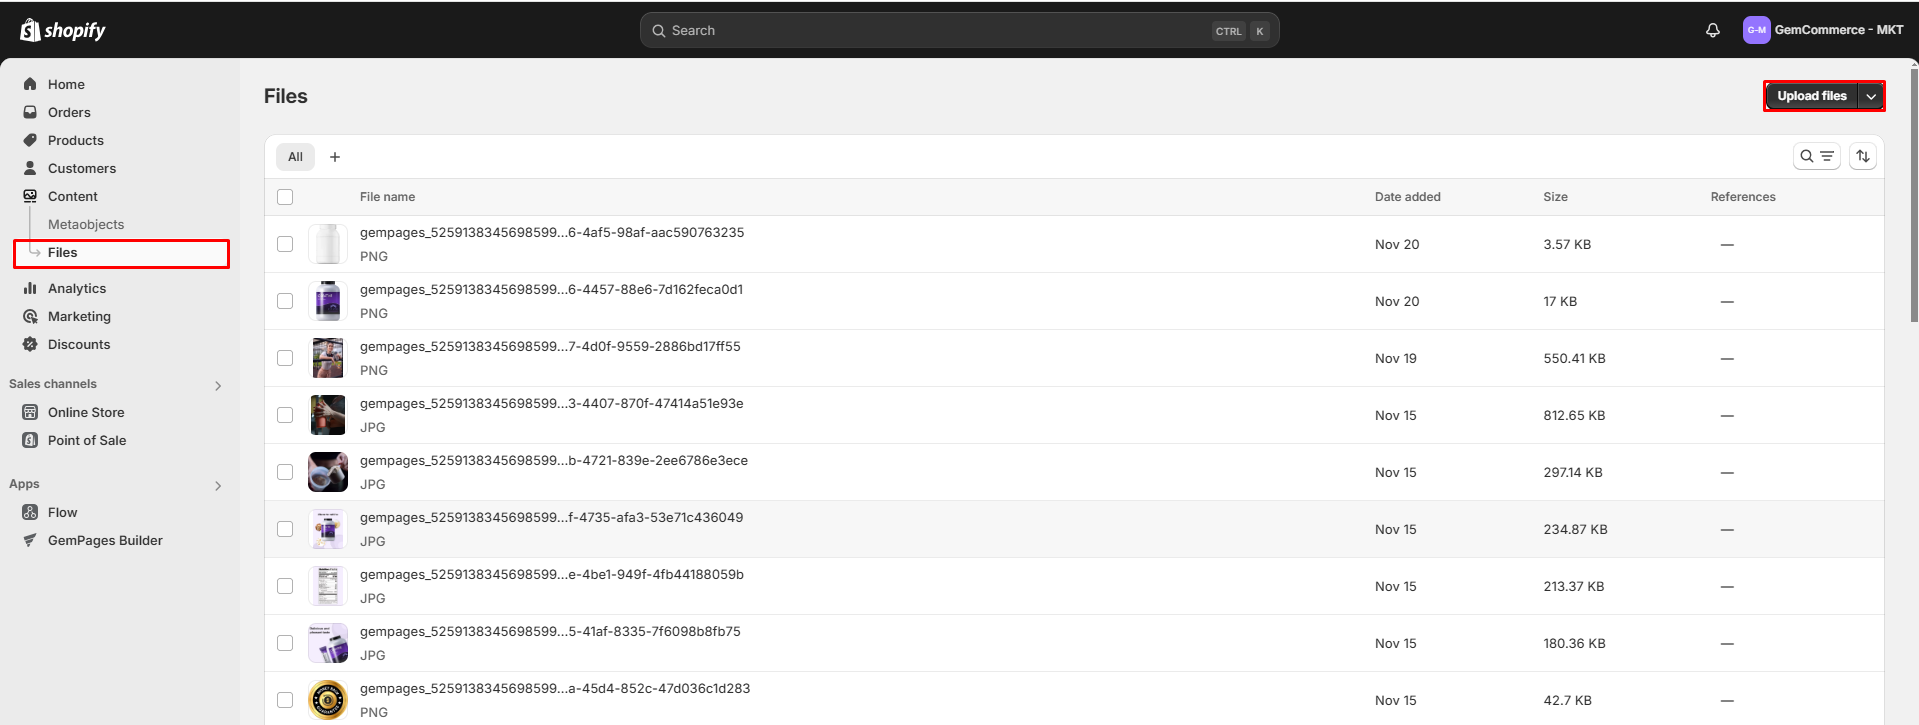Click the Flow app icon
This screenshot has height=725, width=1919.
tap(30, 512)
